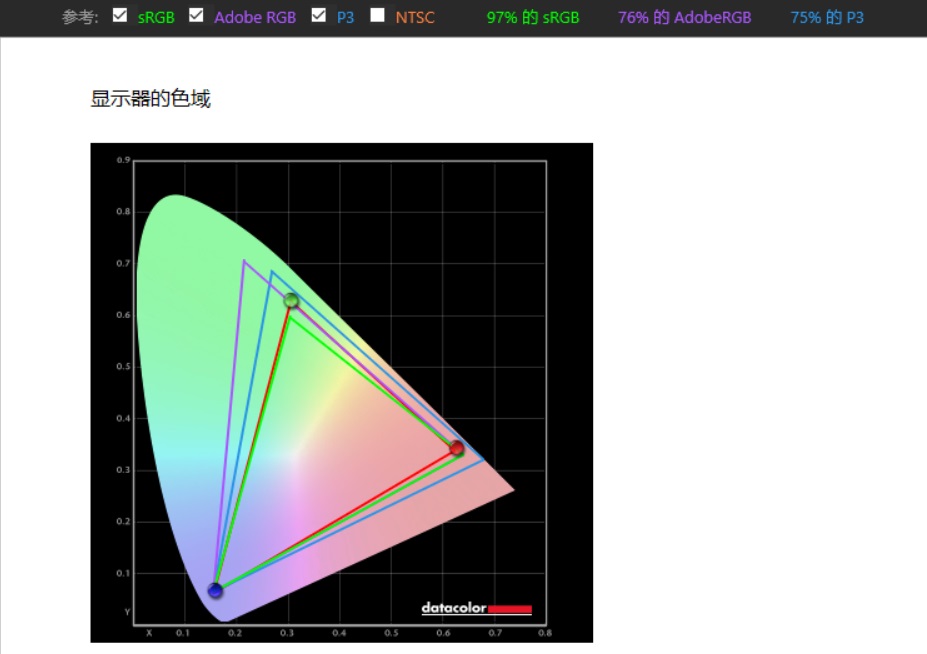Click the green sRGB label
The height and width of the screenshot is (654, 927).
point(156,18)
